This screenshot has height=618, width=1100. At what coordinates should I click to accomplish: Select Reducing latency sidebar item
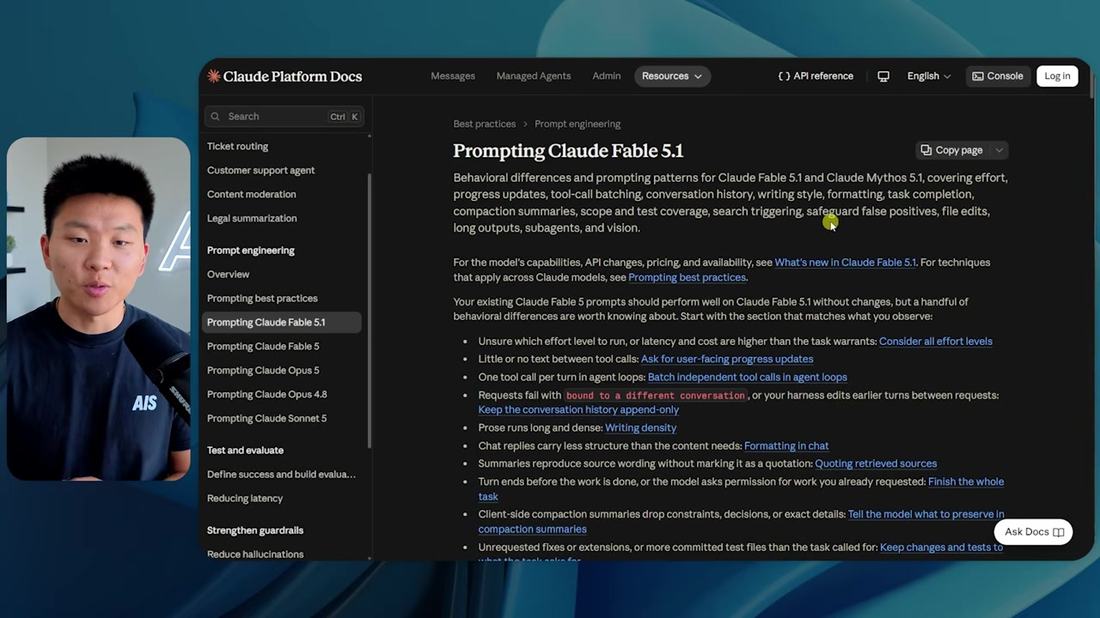pyautogui.click(x=245, y=498)
